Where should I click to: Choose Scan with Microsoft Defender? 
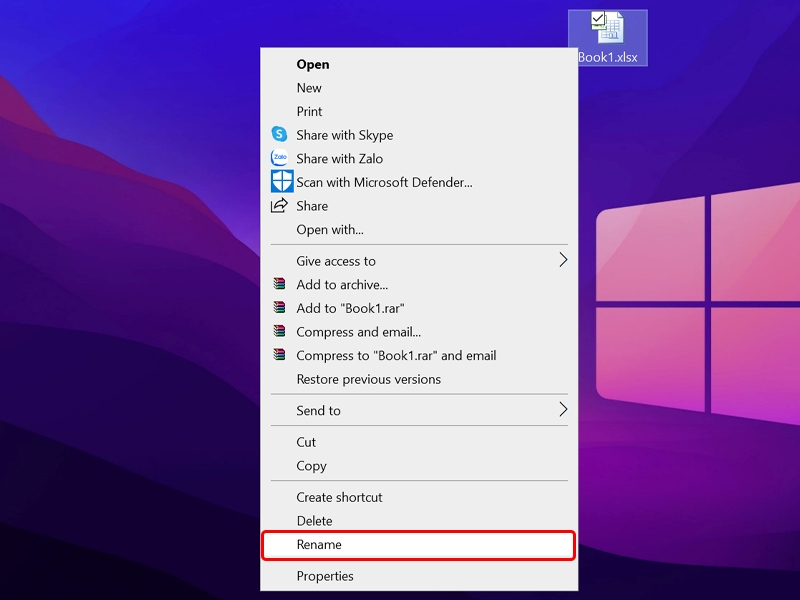[419, 182]
